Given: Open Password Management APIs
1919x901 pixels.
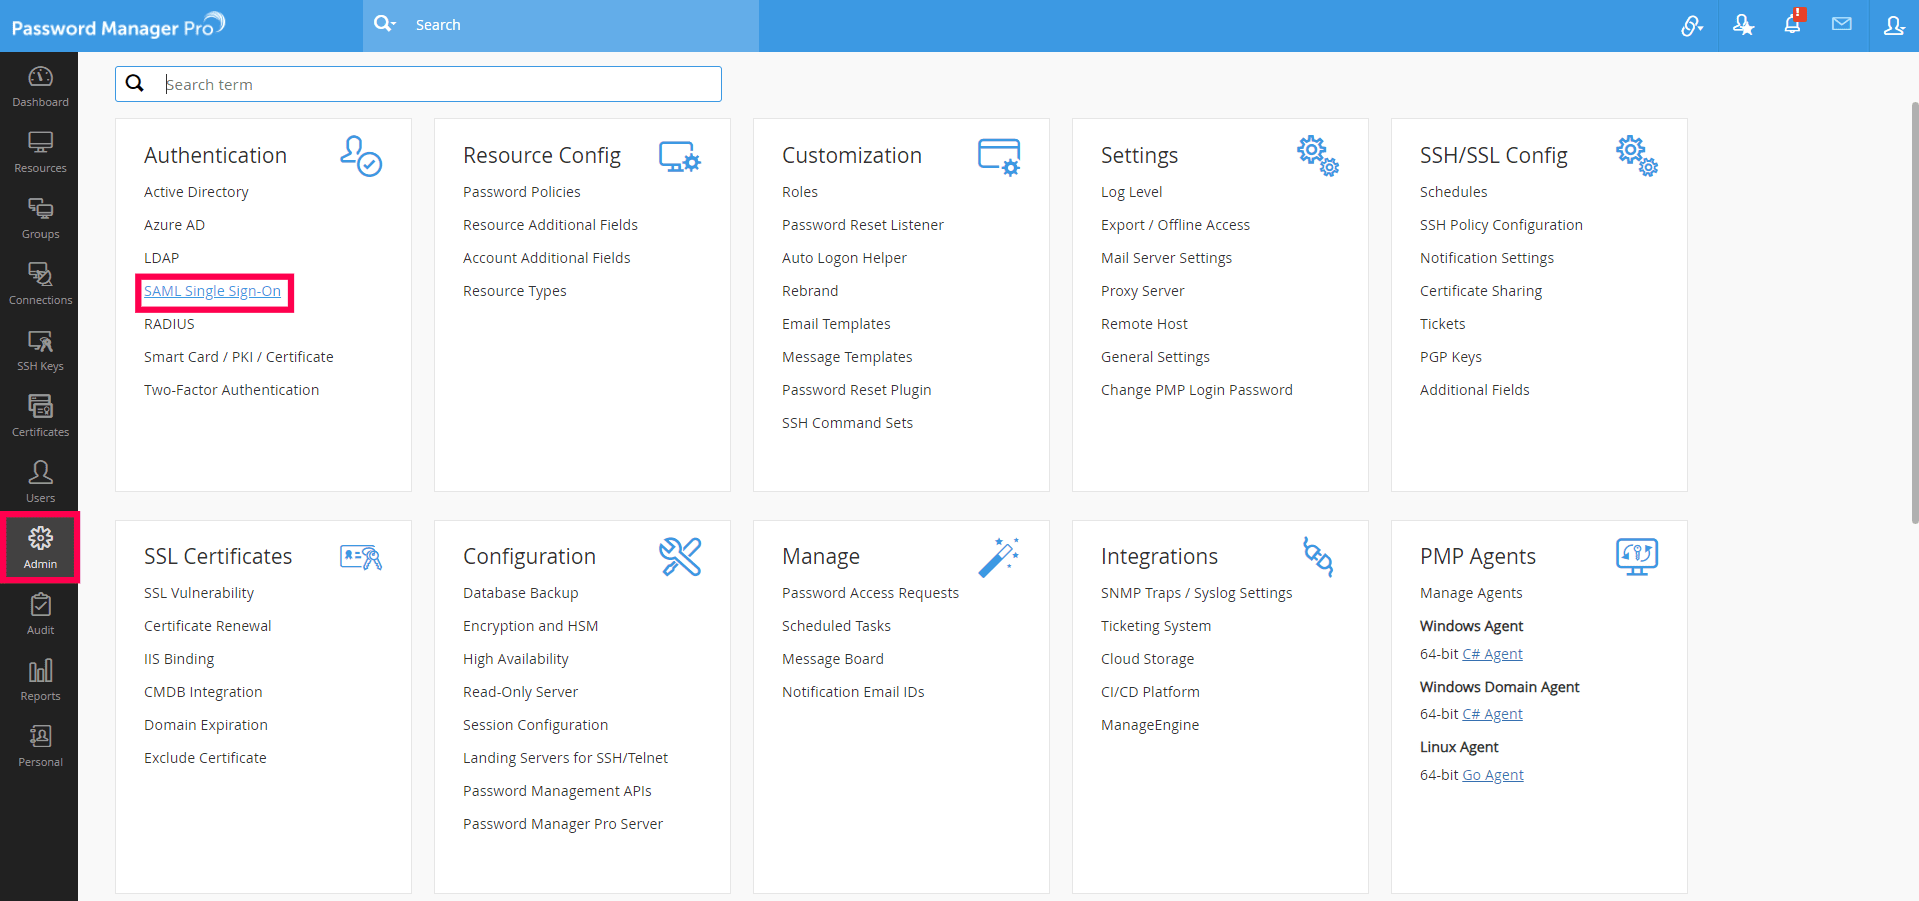Looking at the screenshot, I should point(557,791).
